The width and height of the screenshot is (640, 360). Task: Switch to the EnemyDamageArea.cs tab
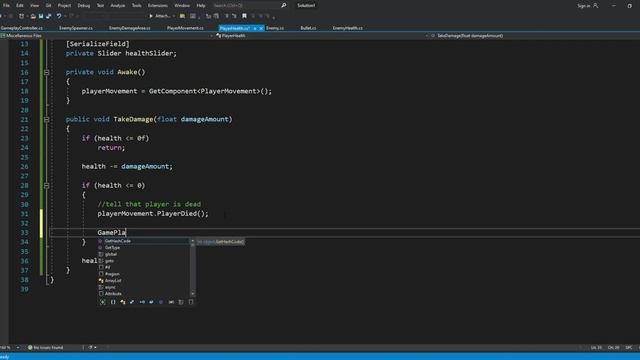coord(130,28)
